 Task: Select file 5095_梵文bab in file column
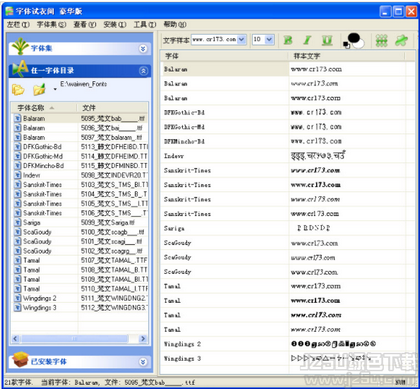113,118
